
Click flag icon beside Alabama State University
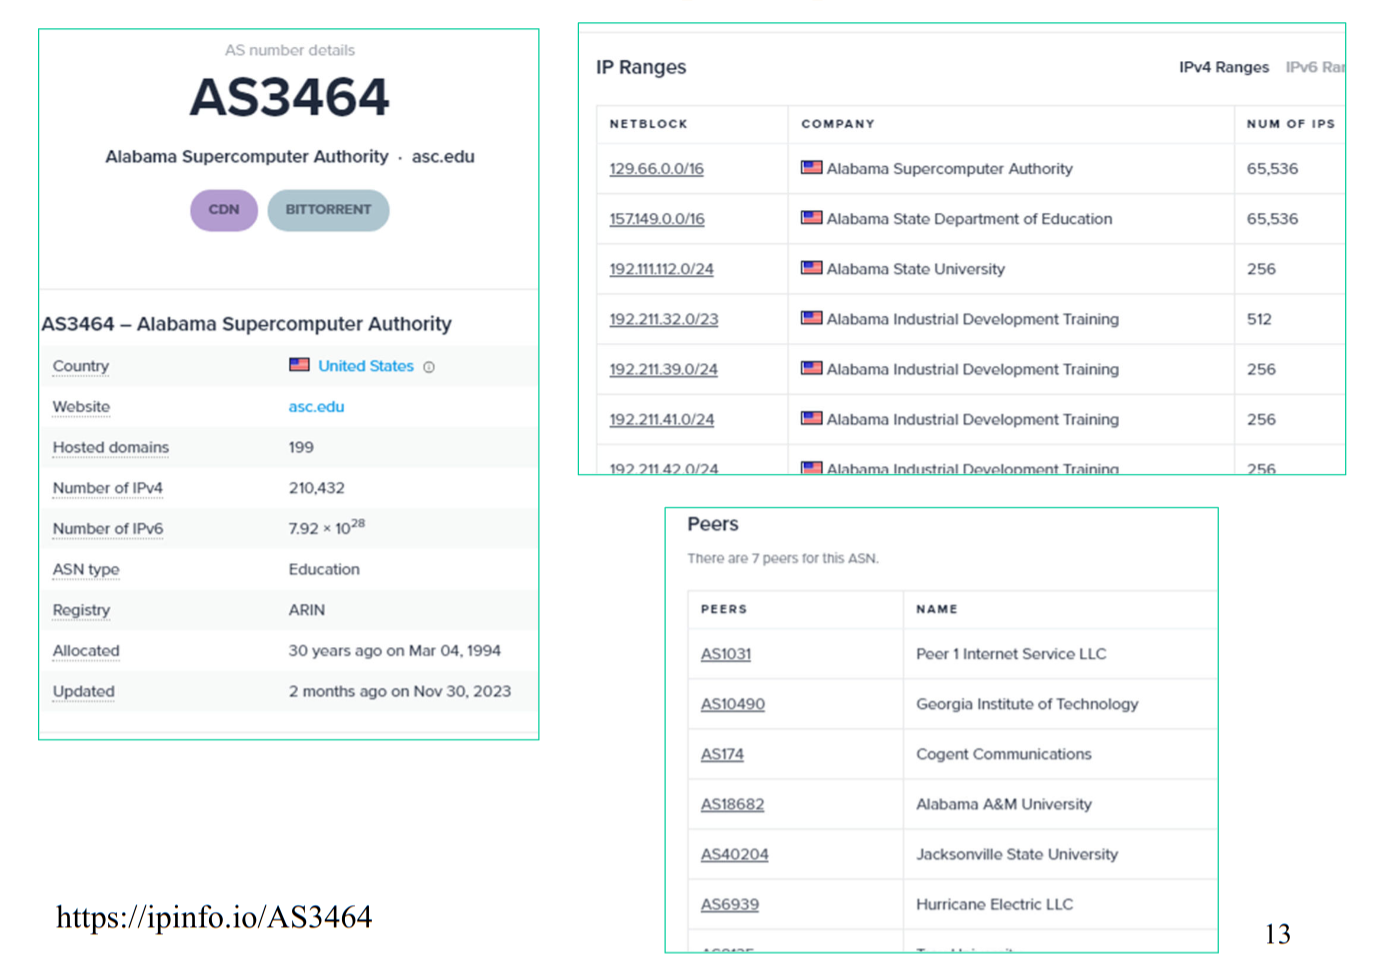[811, 268]
